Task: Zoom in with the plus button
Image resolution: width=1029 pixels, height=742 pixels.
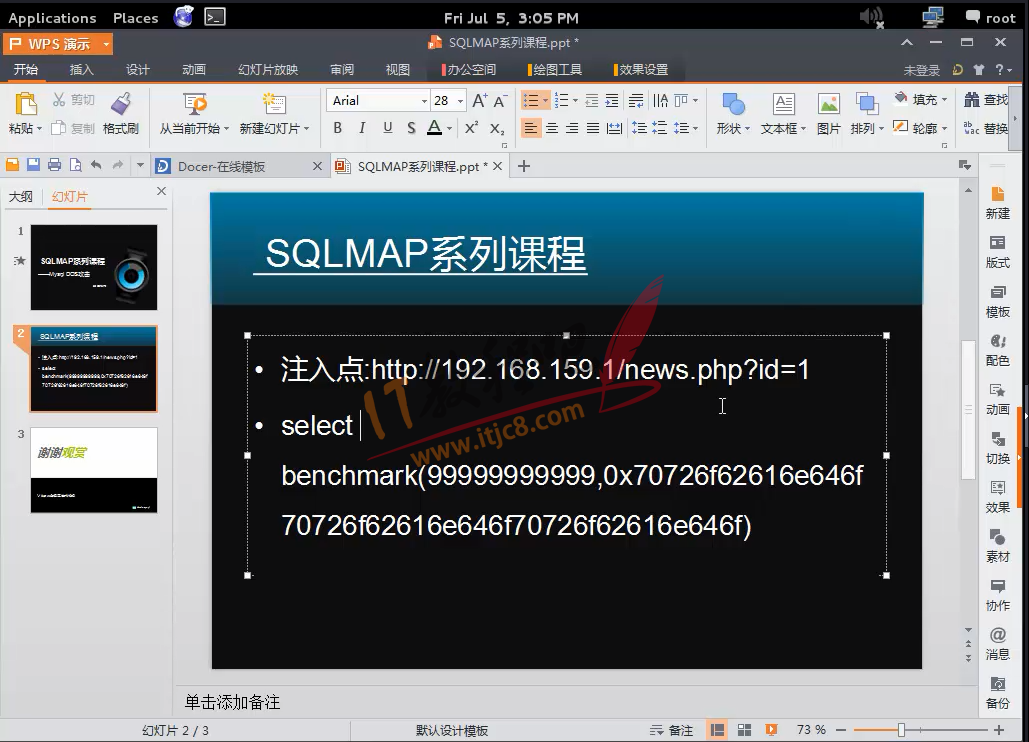Action: (x=999, y=730)
